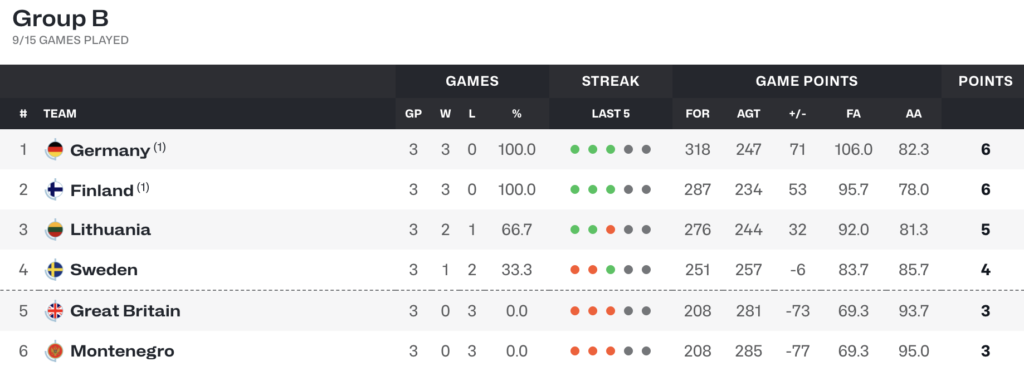This screenshot has width=1024, height=371.
Task: Sort by the POINTS column header
Action: coord(985,82)
